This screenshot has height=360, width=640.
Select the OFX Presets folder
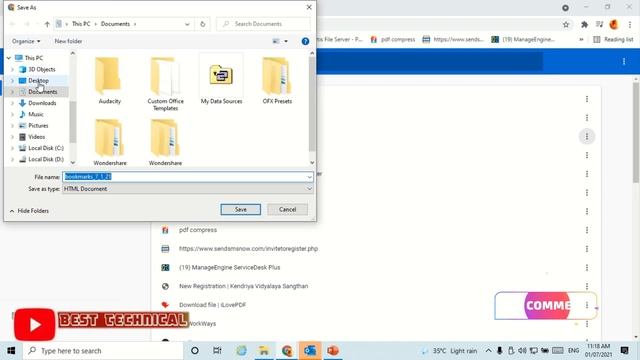click(x=277, y=80)
